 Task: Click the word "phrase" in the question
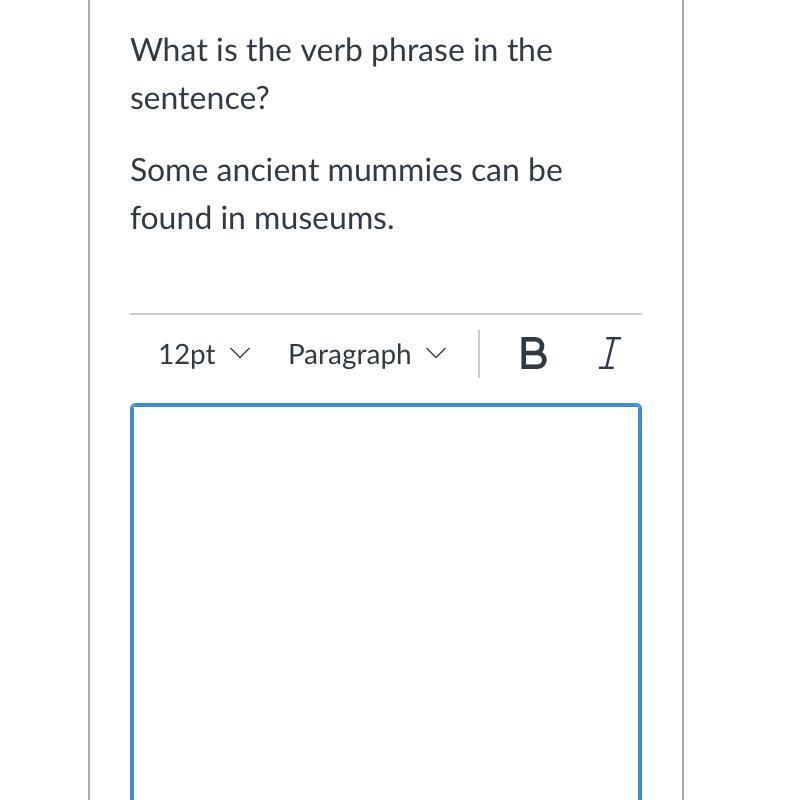(418, 50)
